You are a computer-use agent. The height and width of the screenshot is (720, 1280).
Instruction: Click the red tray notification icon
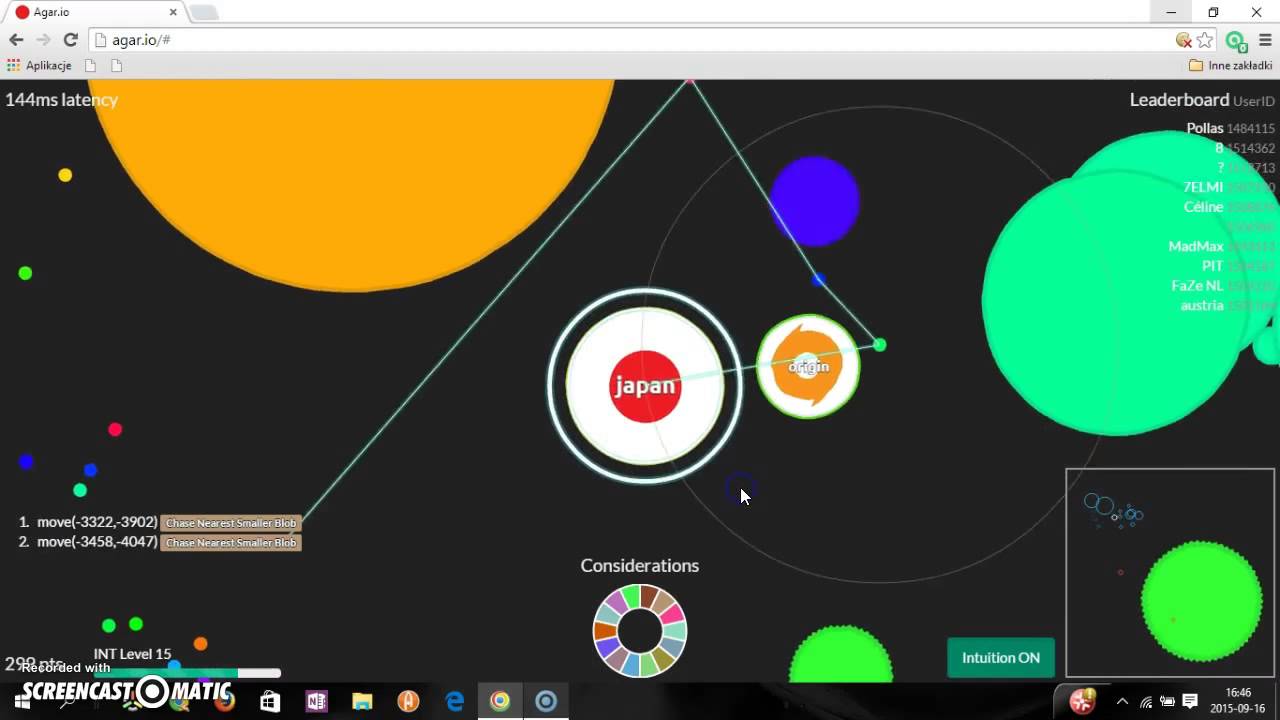tap(1082, 701)
